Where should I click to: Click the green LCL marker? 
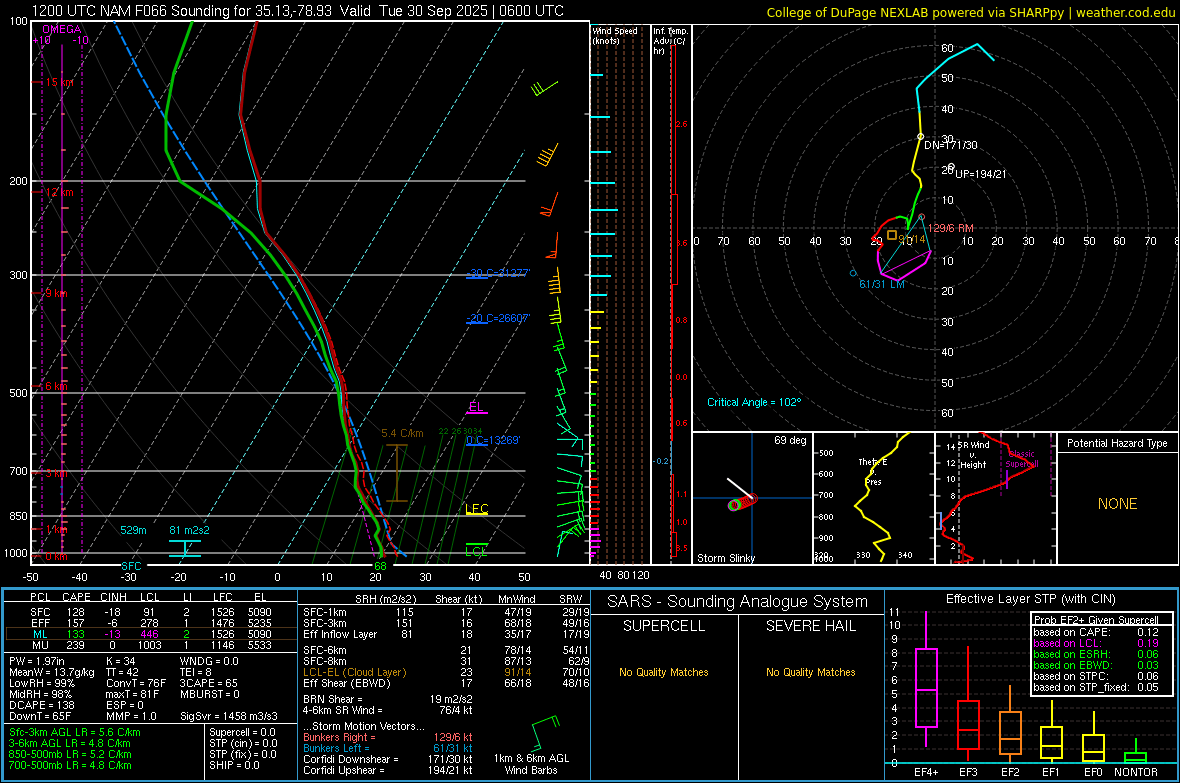click(476, 551)
